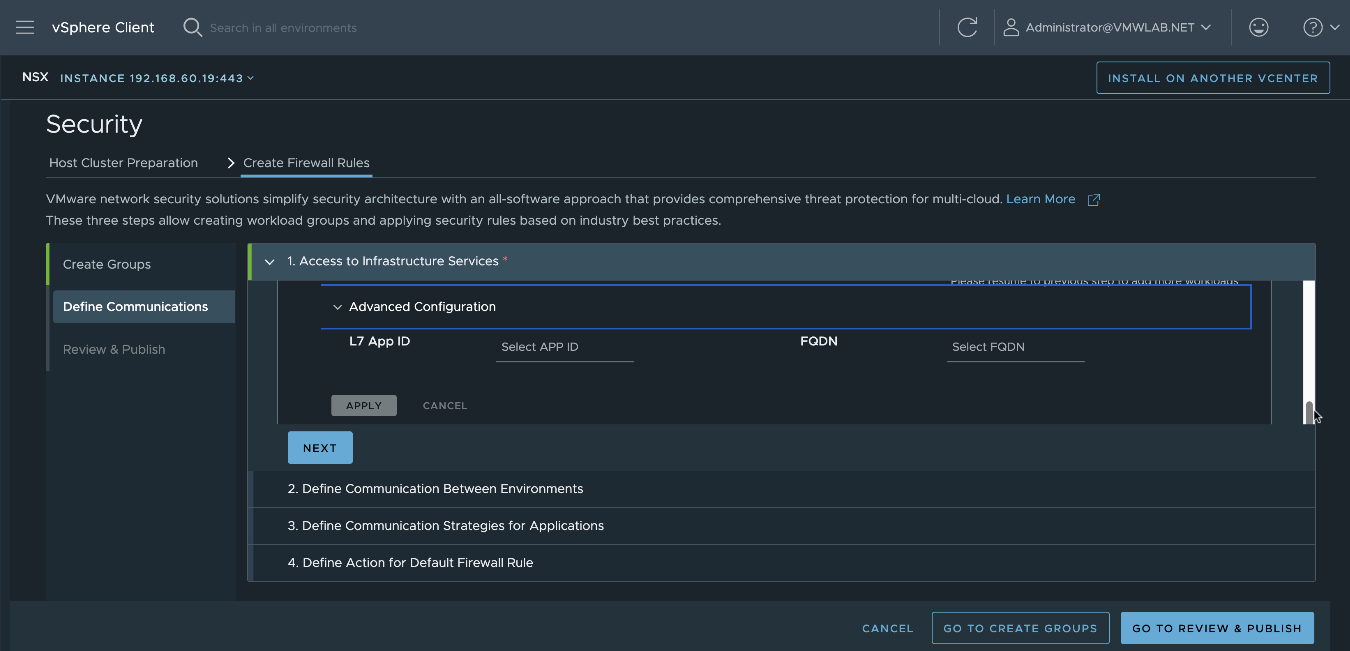This screenshot has height=651, width=1350.
Task: Open the hamburger navigation menu
Action: (25, 27)
